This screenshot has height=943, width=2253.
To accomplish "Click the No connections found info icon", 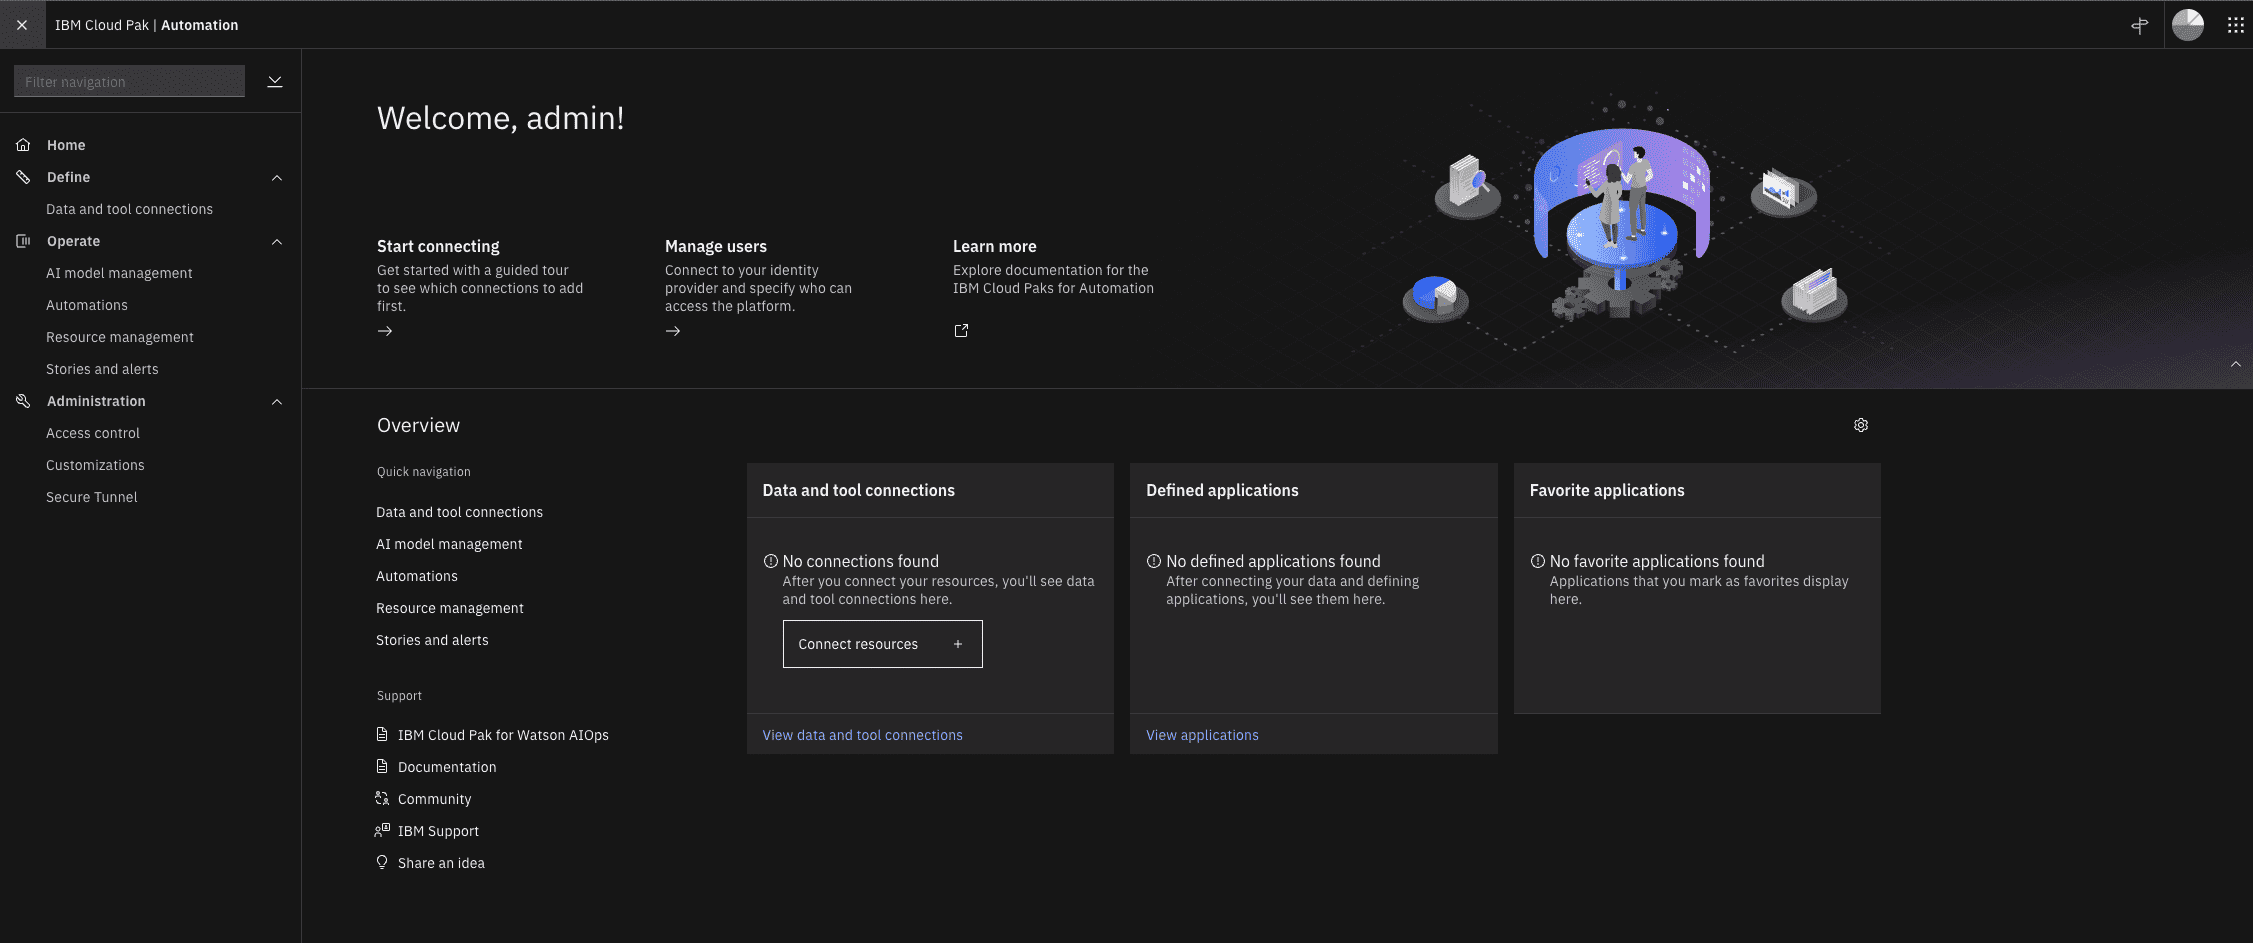I will (x=770, y=561).
